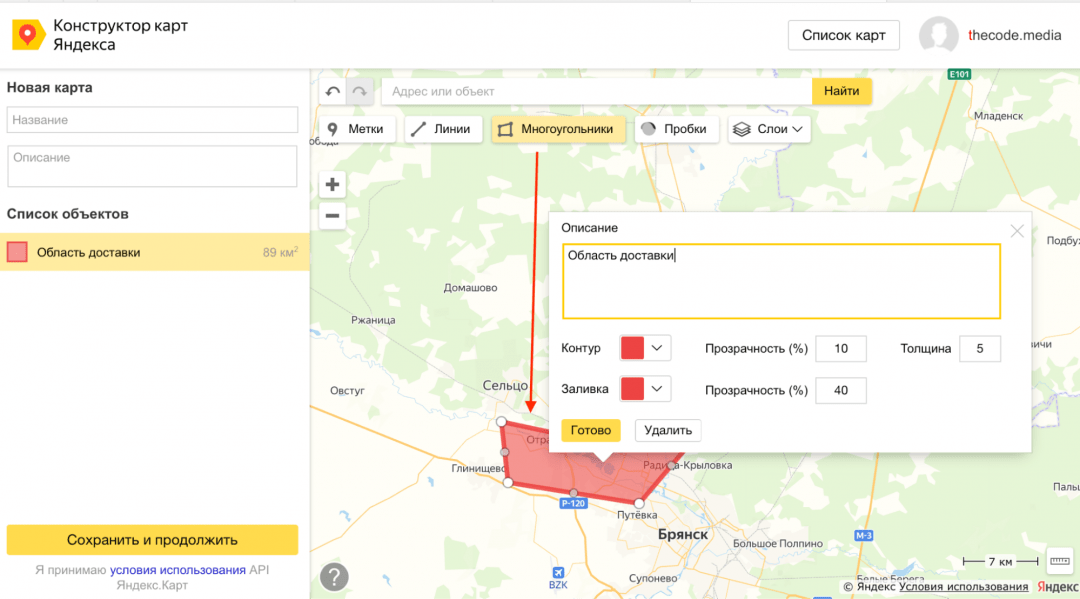Click the Толщина thickness input field
The image size is (1080, 599).
[x=979, y=349]
